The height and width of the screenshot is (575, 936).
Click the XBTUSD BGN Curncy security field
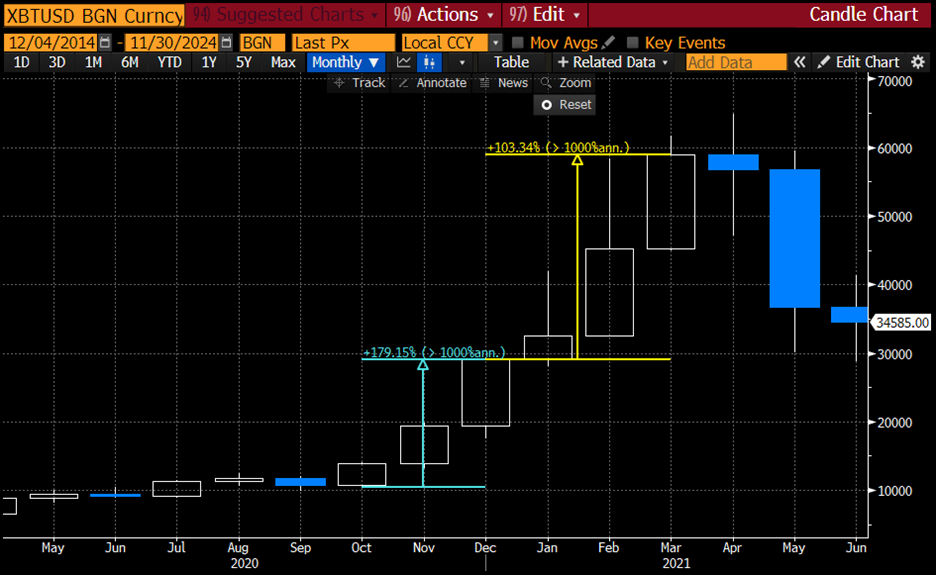(x=94, y=16)
